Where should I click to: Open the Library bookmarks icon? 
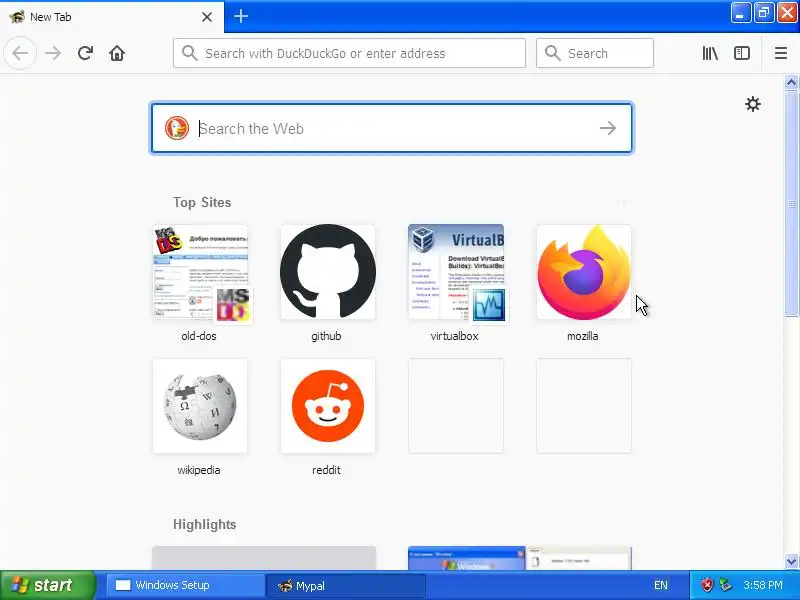(710, 53)
